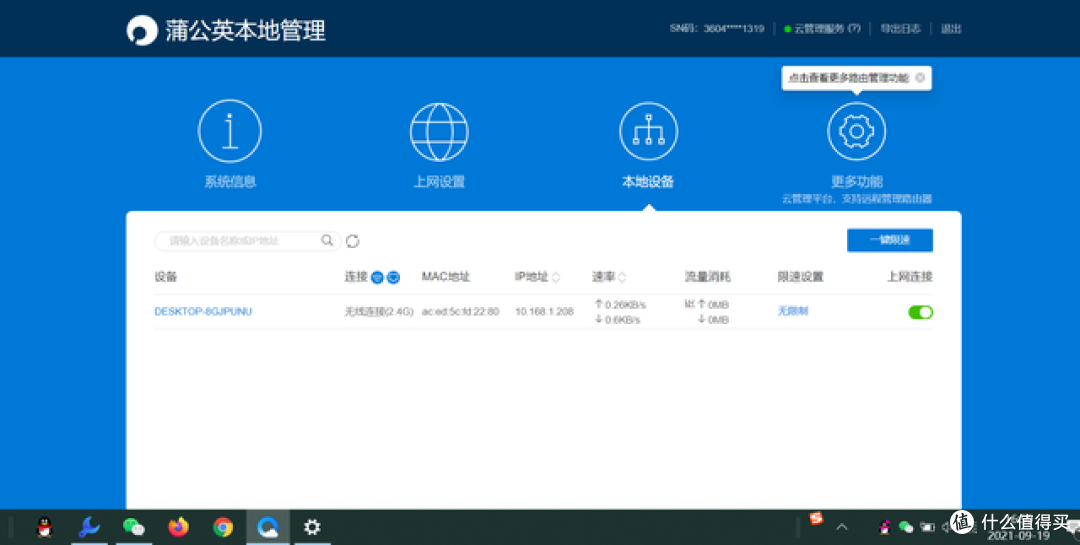1080x545 pixels.
Task: Switch to the 更多功能 tab label
Action: coord(857,182)
